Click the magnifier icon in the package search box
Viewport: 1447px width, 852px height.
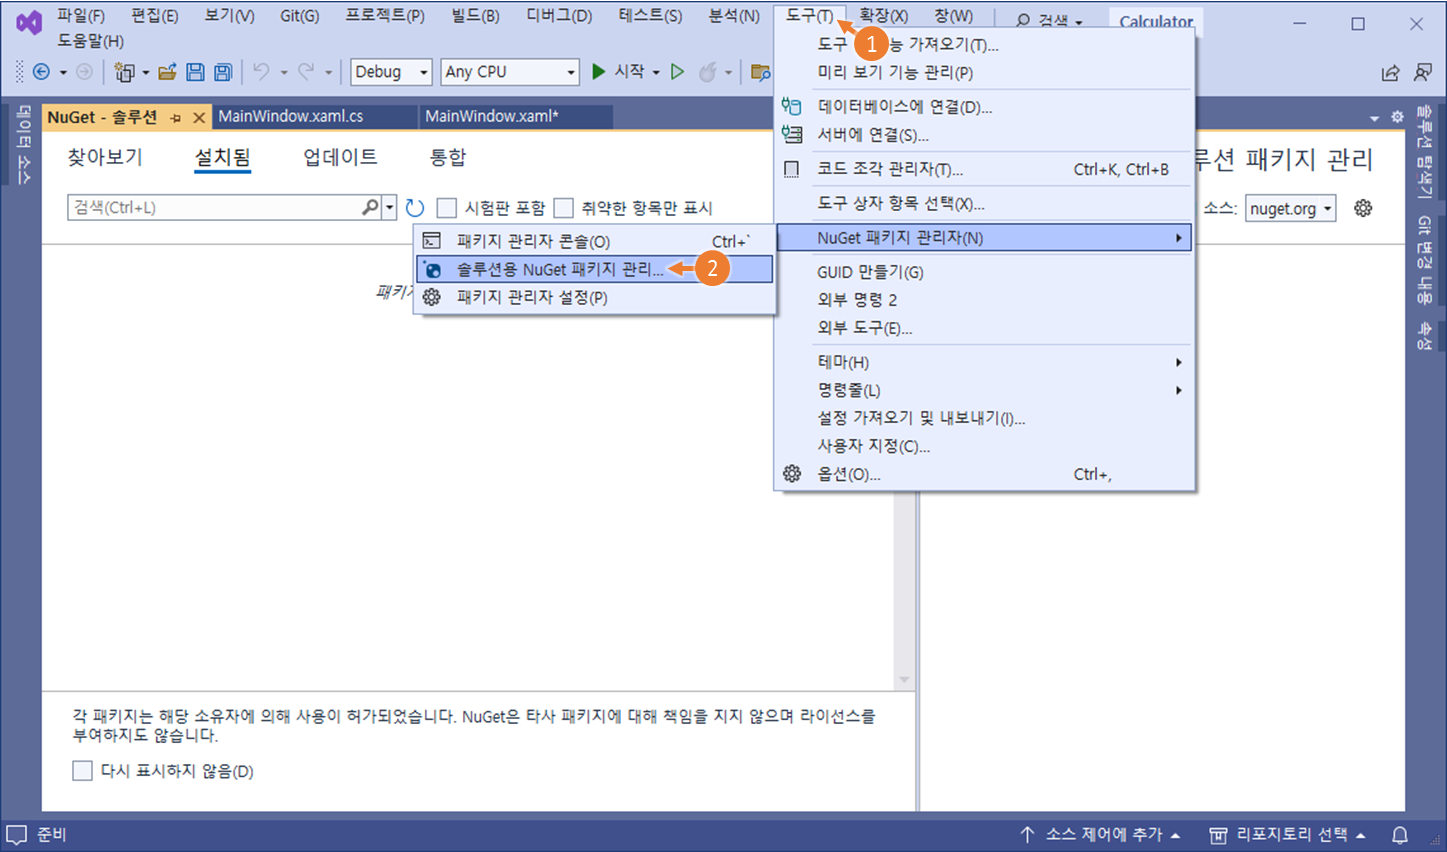(x=370, y=207)
